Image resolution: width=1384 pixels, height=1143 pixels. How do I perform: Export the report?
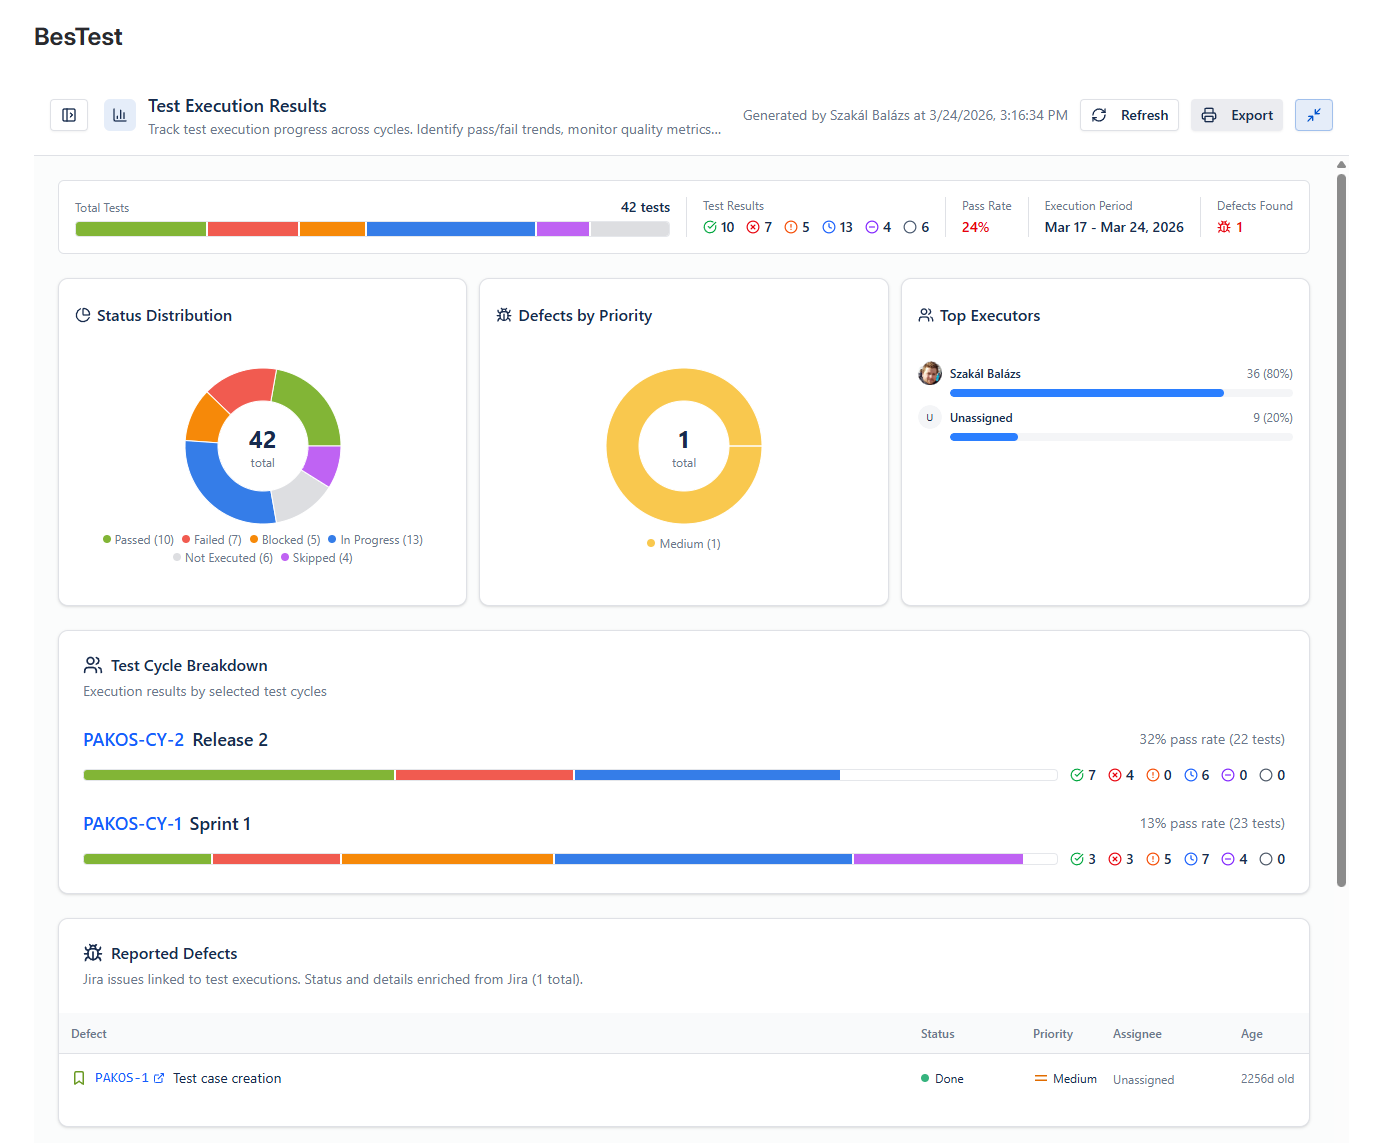(1237, 115)
